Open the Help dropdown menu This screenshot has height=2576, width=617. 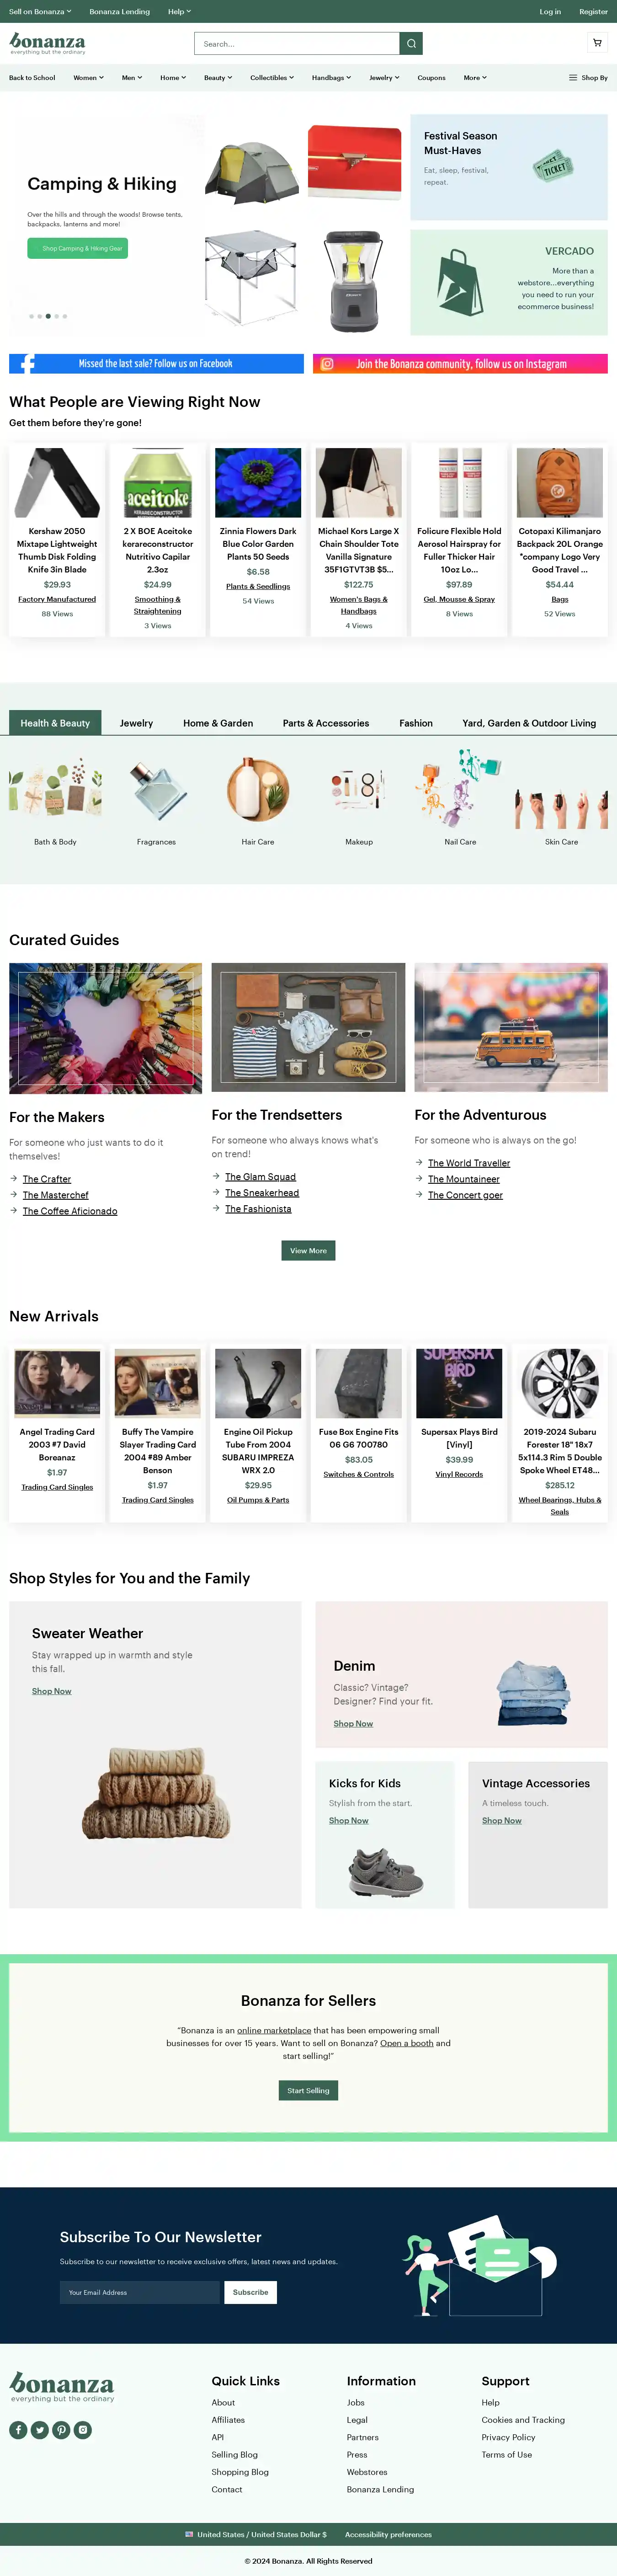(x=178, y=11)
